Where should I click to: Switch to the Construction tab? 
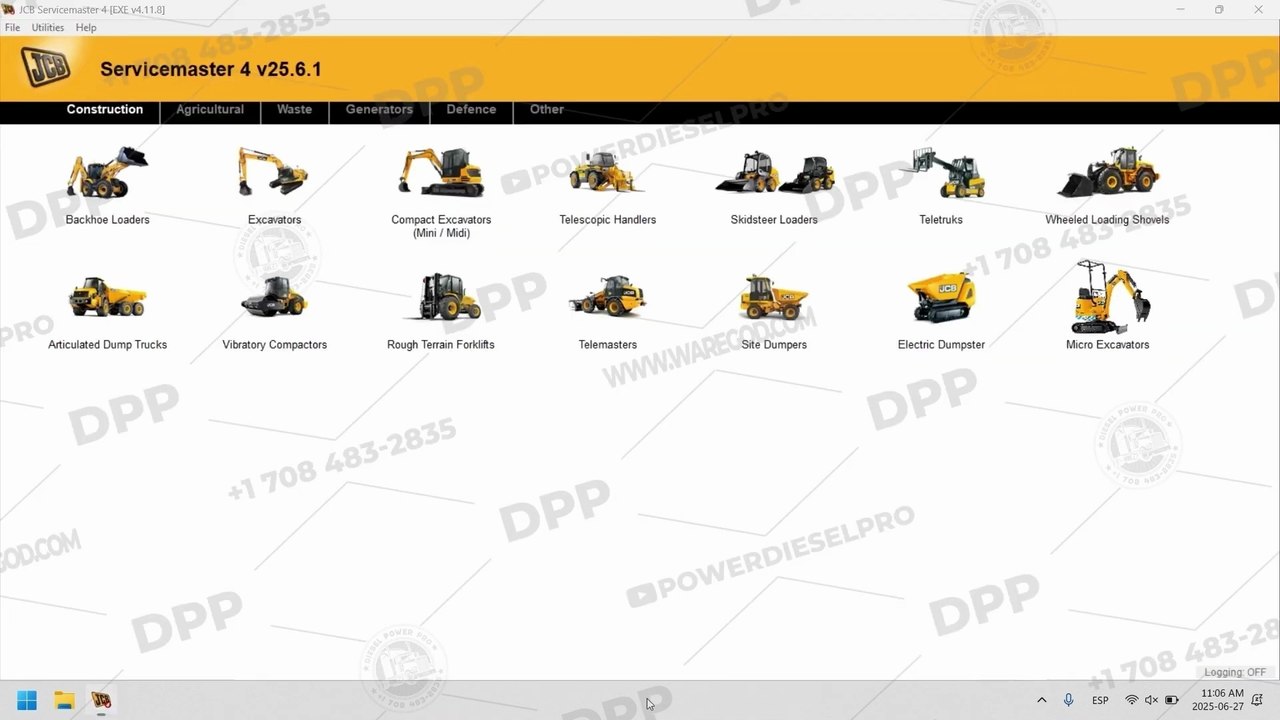coord(105,110)
